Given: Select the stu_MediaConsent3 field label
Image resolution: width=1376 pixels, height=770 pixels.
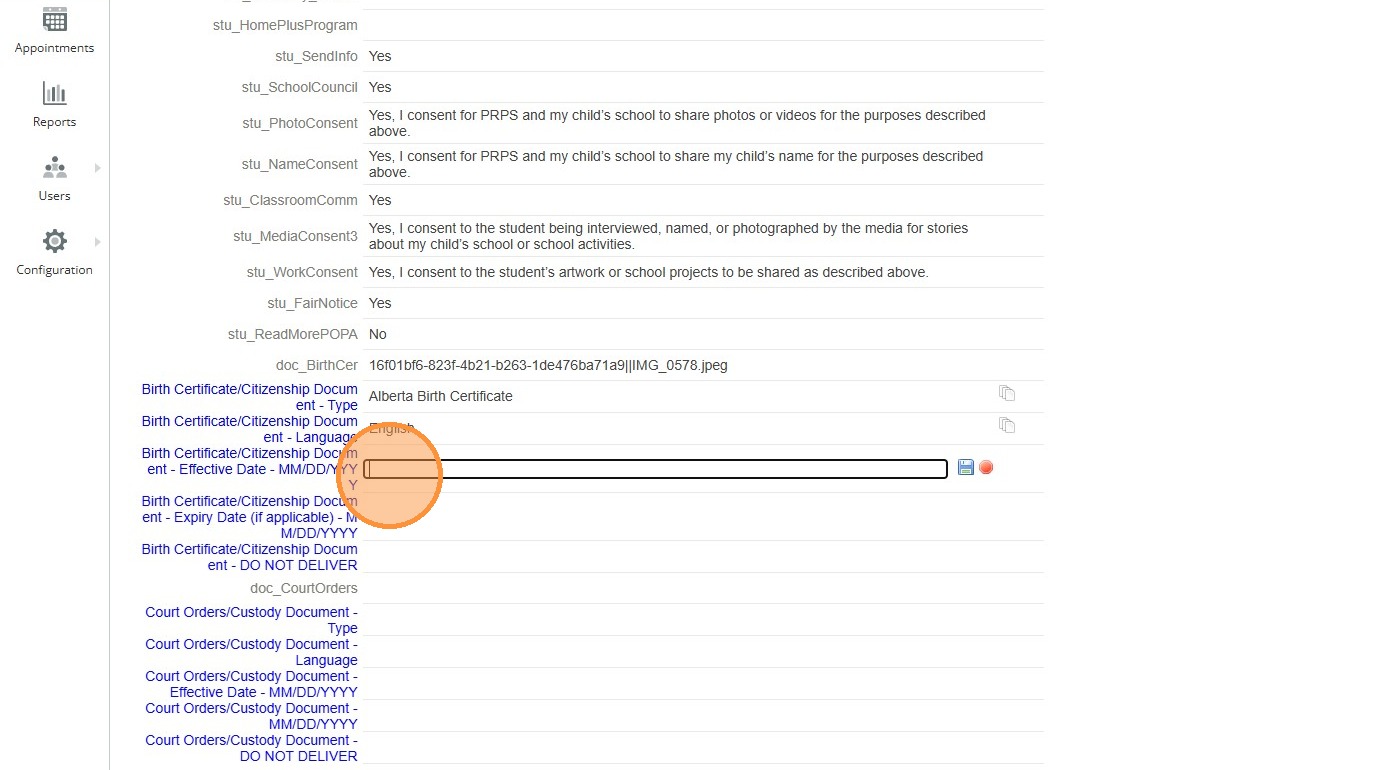Looking at the screenshot, I should tap(295, 236).
